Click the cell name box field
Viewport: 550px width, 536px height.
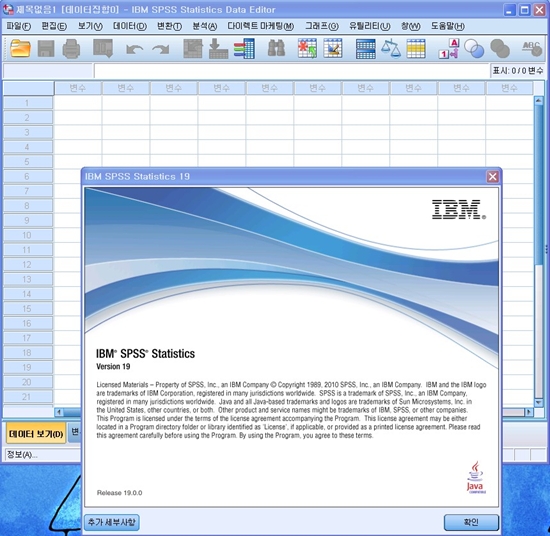point(48,71)
